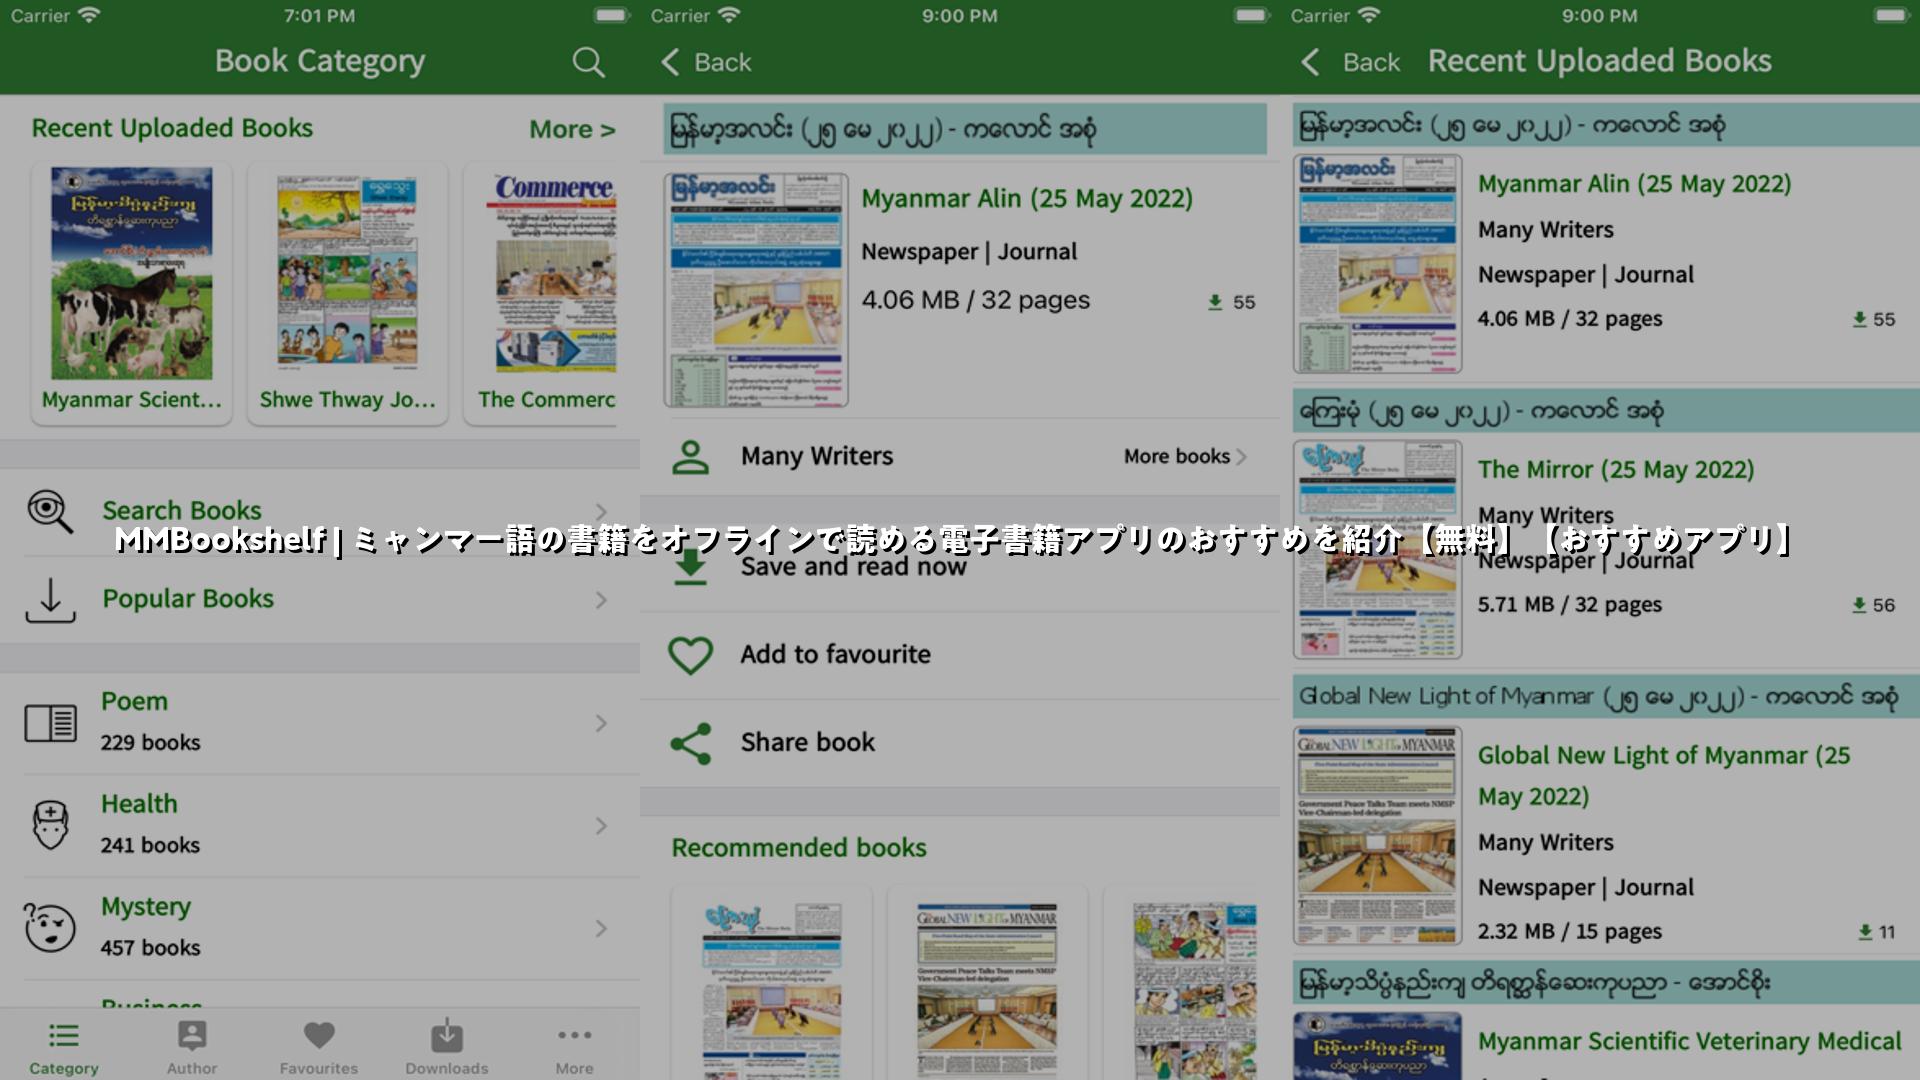
Task: Tap 'Newspaper | Journal' category in book detail
Action: tap(969, 252)
